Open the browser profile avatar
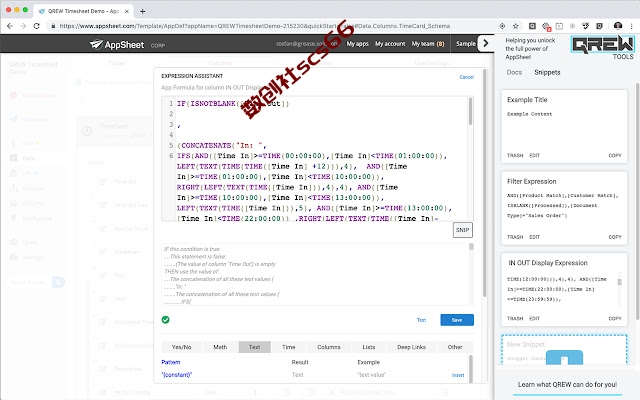Viewport: 640px width, 400px height. pyautogui.click(x=618, y=26)
